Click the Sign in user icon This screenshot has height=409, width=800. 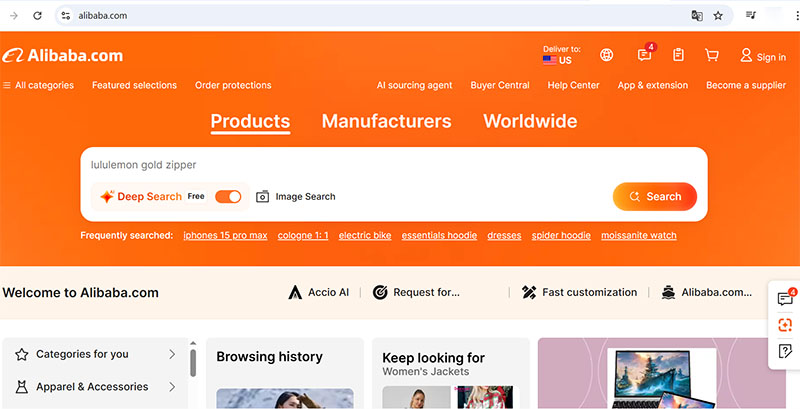(x=746, y=55)
